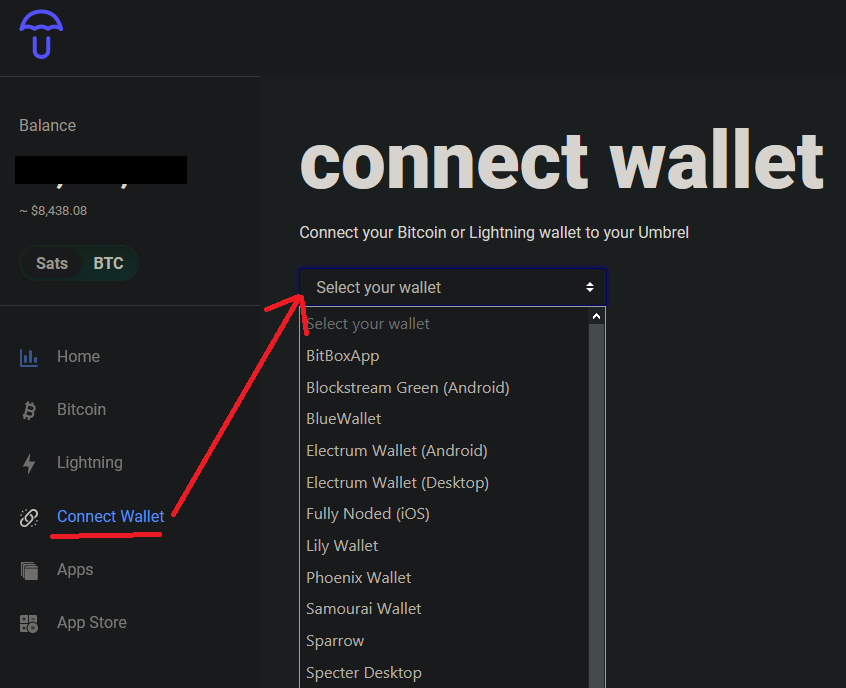Click the Lightning bolt icon
This screenshot has height=688, width=846.
point(29,463)
